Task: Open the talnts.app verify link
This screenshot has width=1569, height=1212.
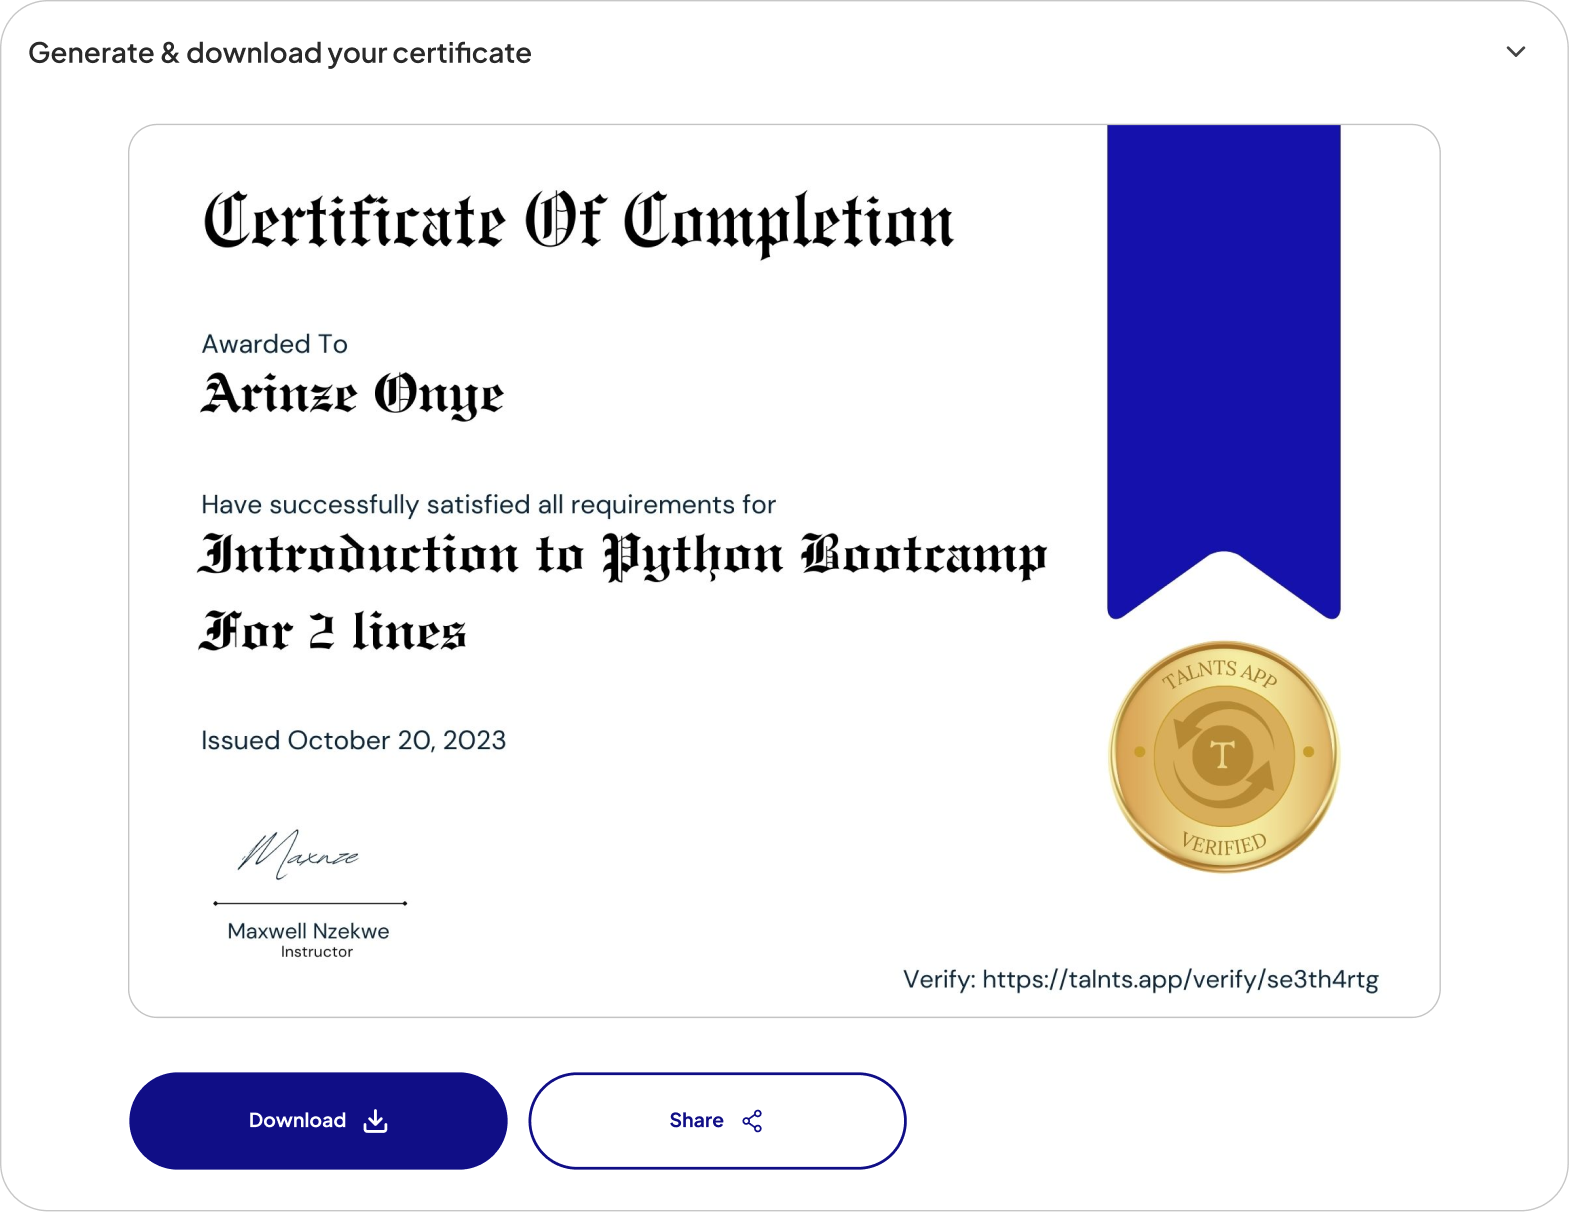Action: [1179, 979]
